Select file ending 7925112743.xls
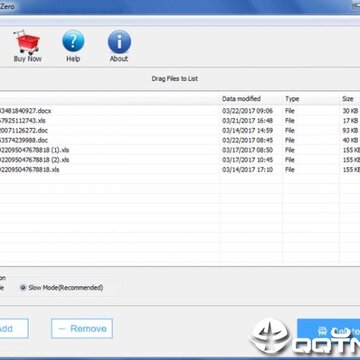The image size is (360, 360). pyautogui.click(x=23, y=121)
